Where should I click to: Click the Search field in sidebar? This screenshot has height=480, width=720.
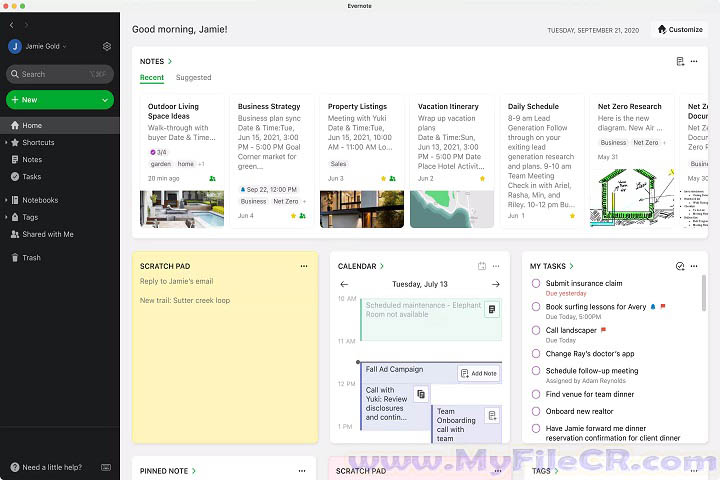[60, 74]
